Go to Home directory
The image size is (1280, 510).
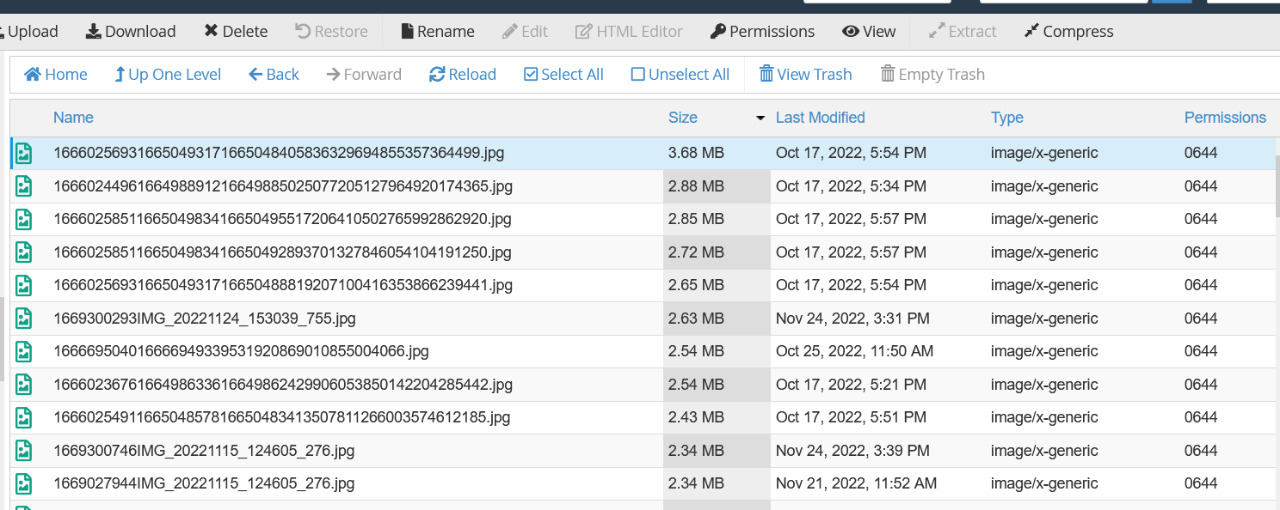click(56, 74)
